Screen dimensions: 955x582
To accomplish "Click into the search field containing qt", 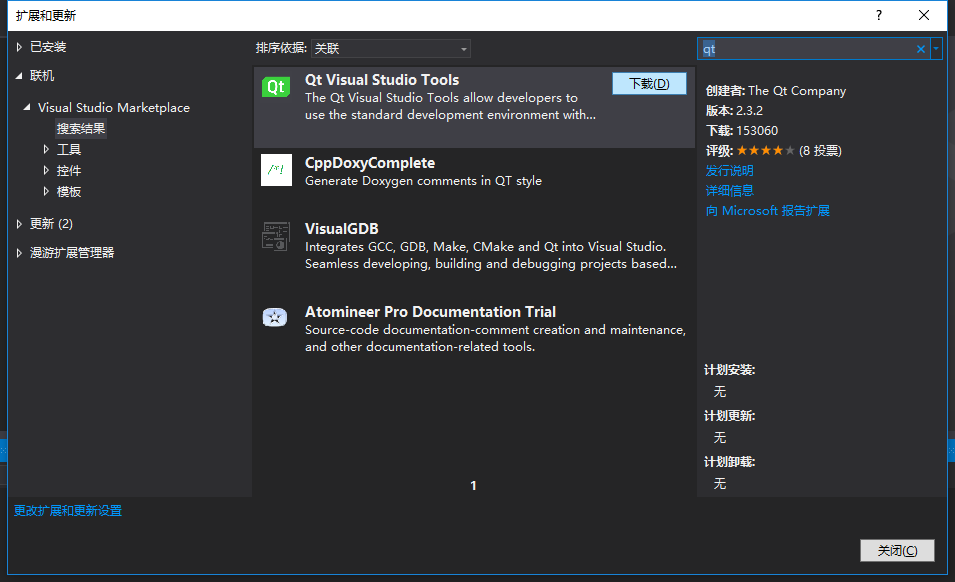I will click(805, 49).
